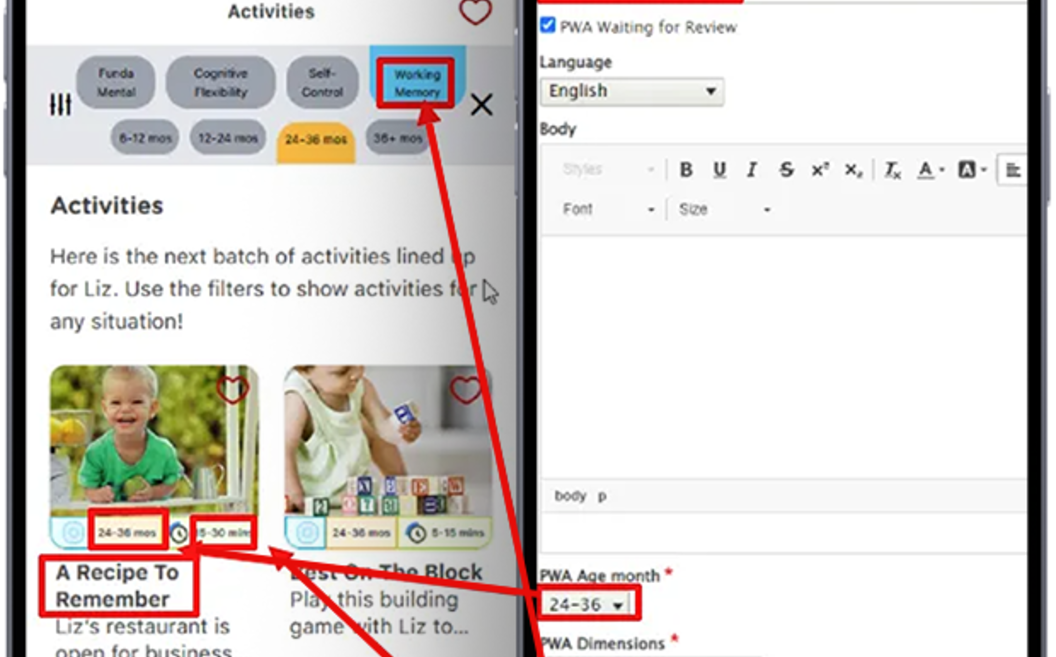Toggle Italic text formatting
Image resolution: width=1056 pixels, height=657 pixels.
(x=752, y=170)
